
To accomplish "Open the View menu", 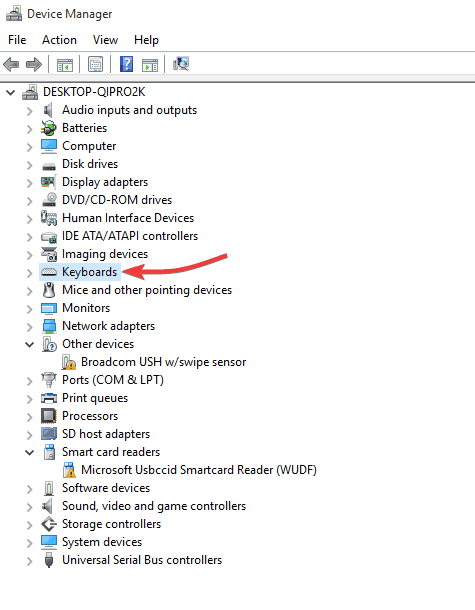I will point(105,40).
